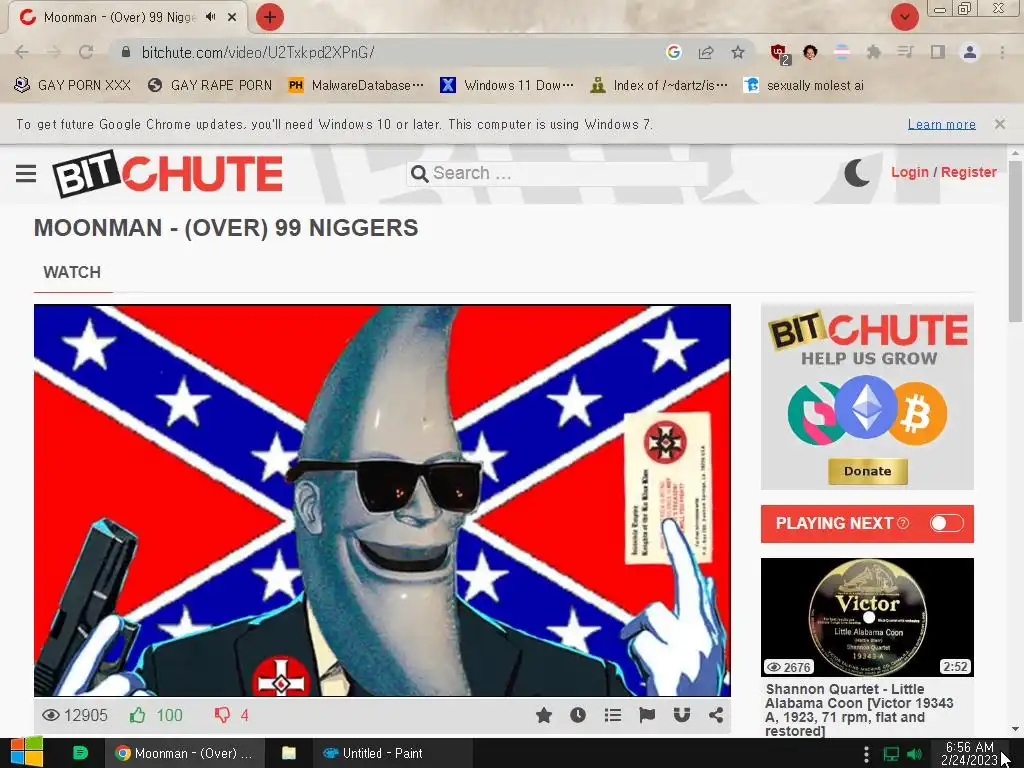Follow the Learn more link
Viewport: 1024px width, 768px height.
(942, 124)
